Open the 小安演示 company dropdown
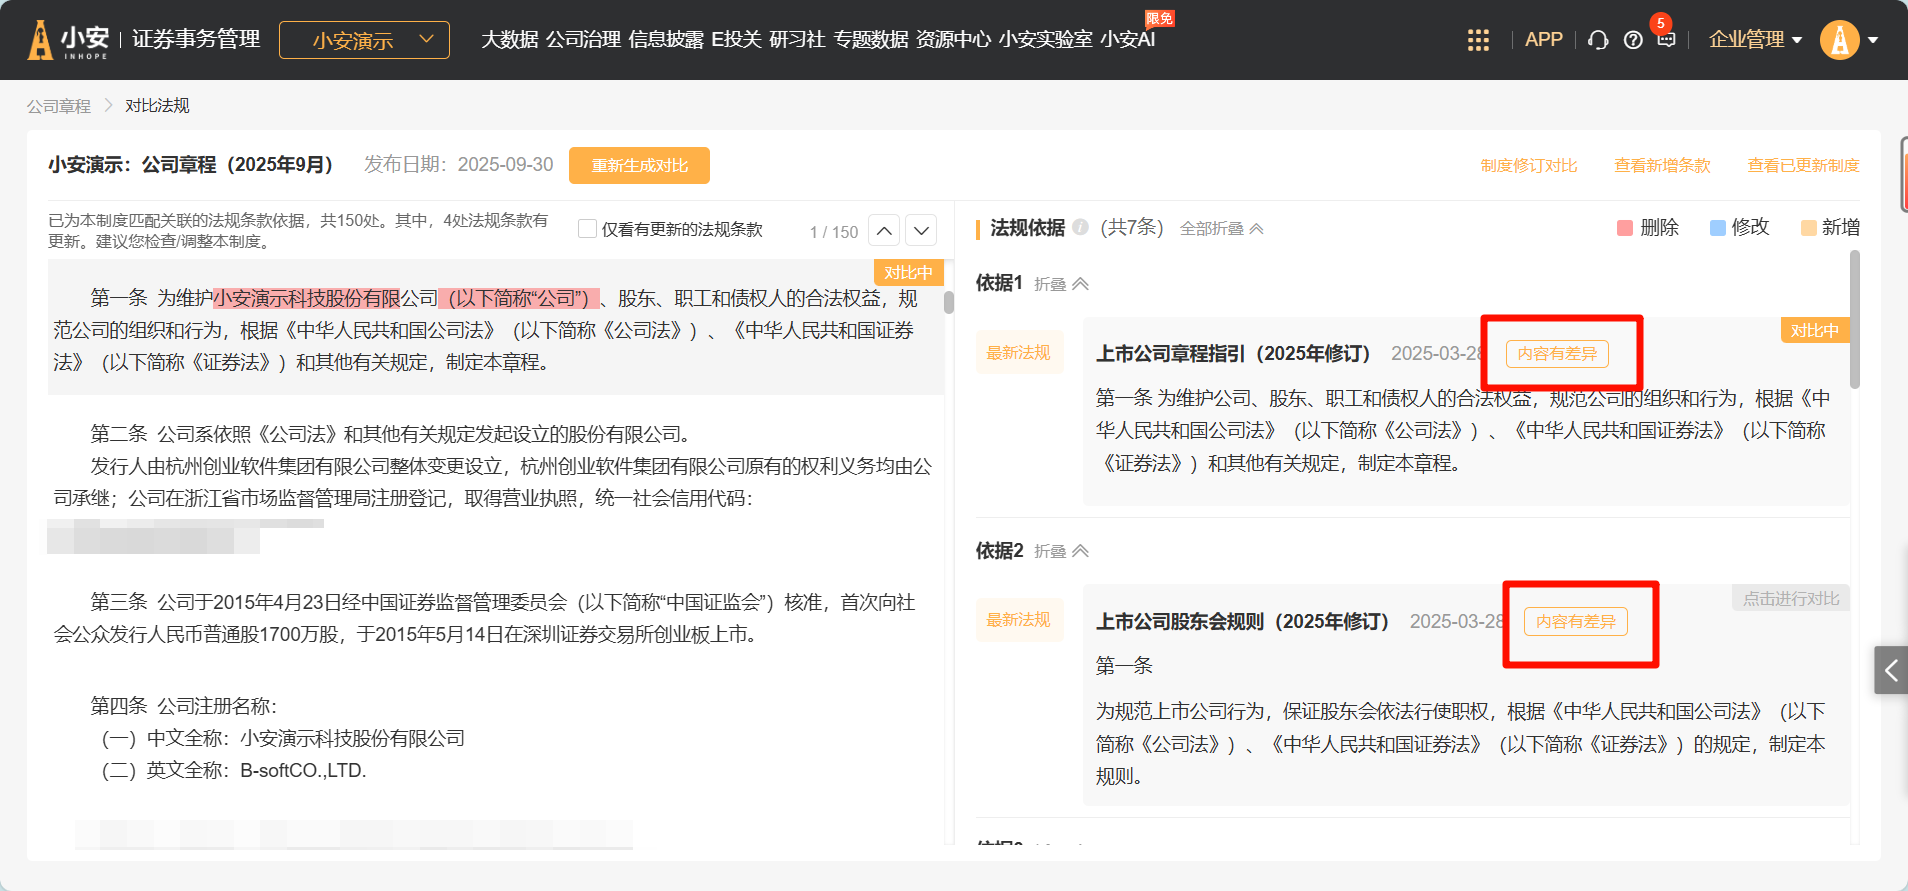Image resolution: width=1908 pixels, height=891 pixels. point(364,40)
